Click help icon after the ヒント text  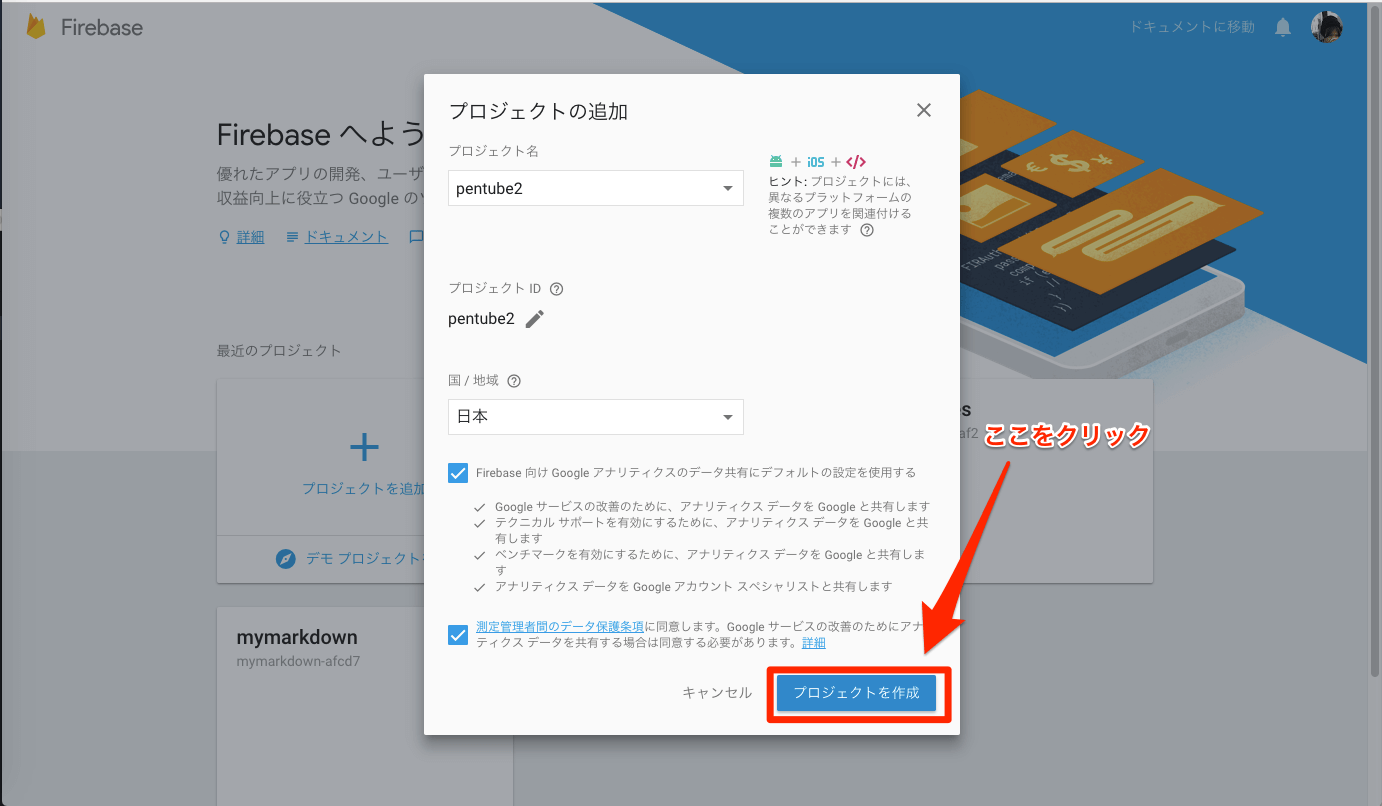pos(867,230)
